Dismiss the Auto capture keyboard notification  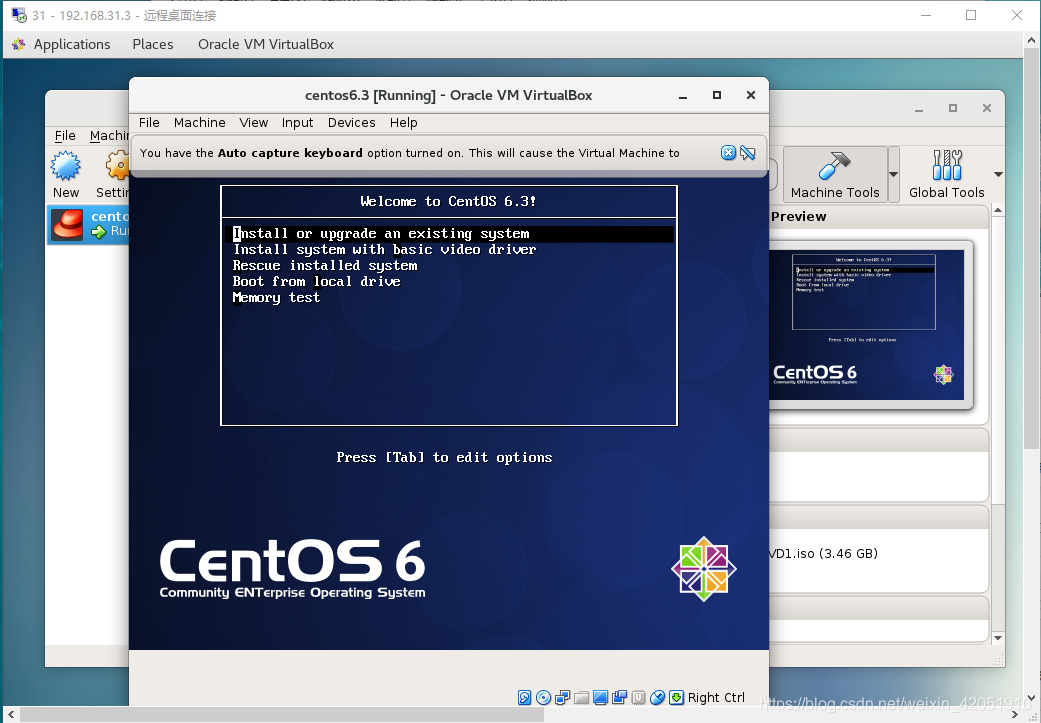(x=728, y=153)
